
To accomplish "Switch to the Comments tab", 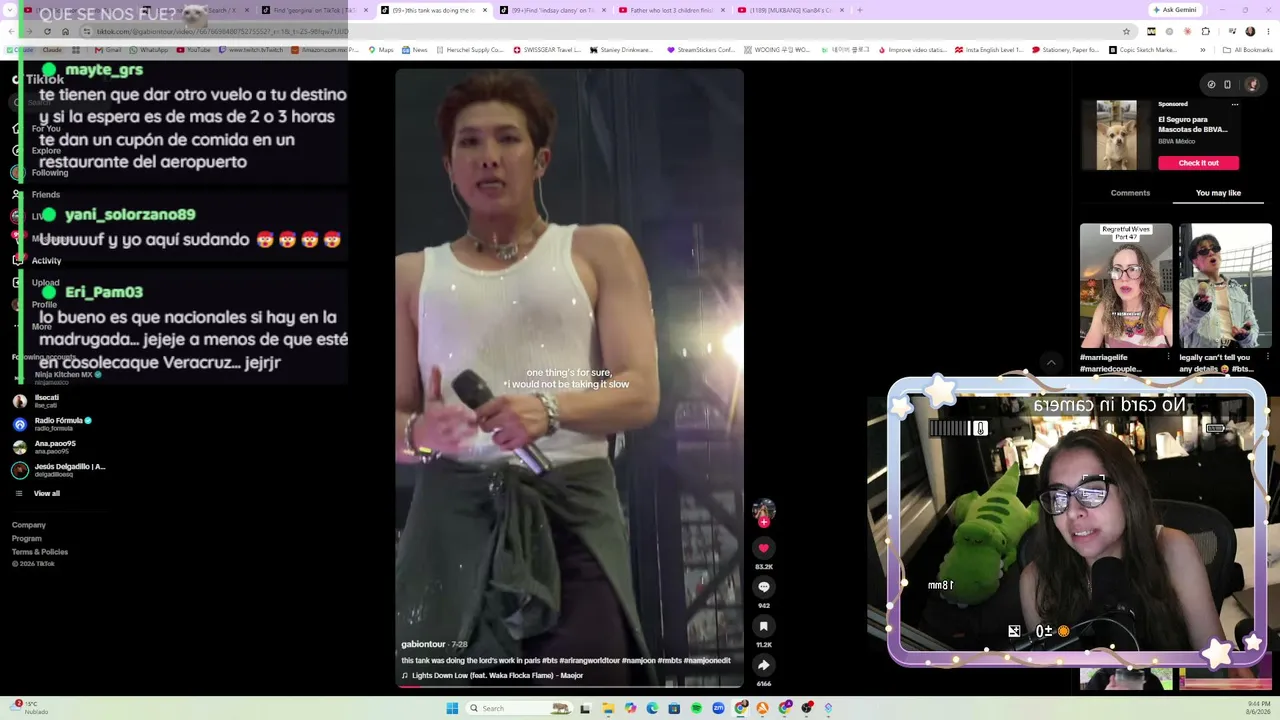I will point(1130,193).
